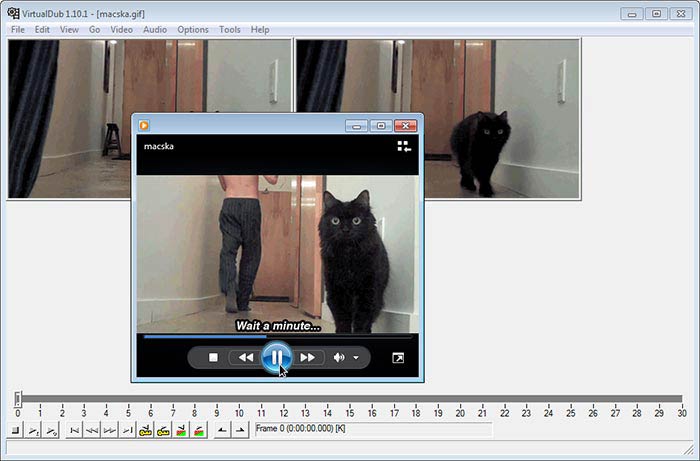Stop the macska video in the player
700x461 pixels.
(x=213, y=358)
